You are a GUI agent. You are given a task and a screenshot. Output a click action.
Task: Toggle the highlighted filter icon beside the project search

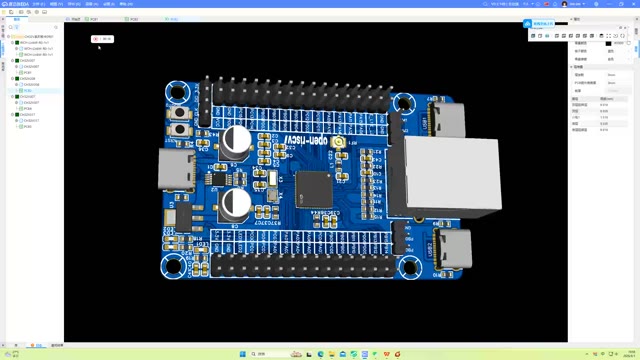click(x=17, y=27)
